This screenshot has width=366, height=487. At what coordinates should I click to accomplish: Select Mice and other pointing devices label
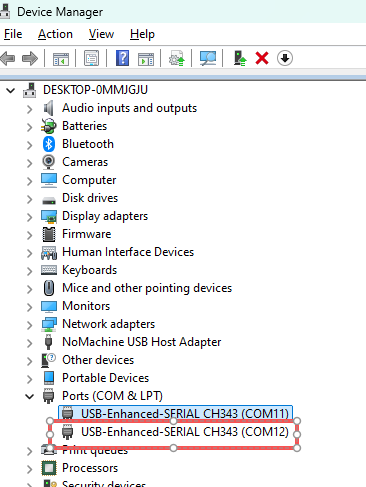tap(147, 288)
